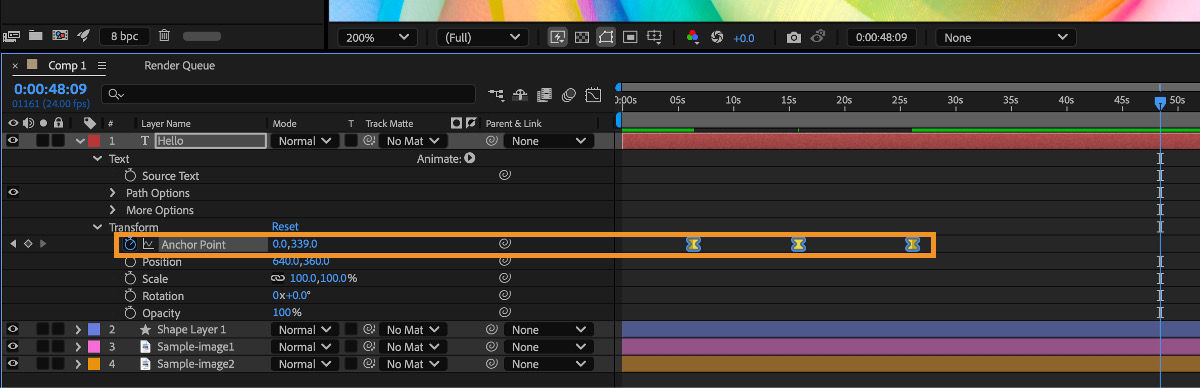Select the Hello layer name
The height and width of the screenshot is (388, 1200).
[x=210, y=141]
